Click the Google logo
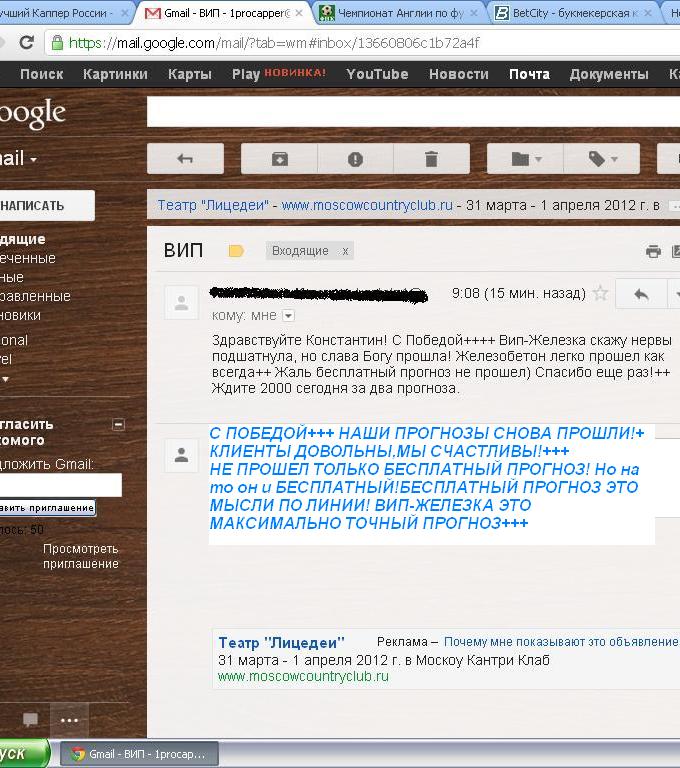The width and height of the screenshot is (680, 768). (x=32, y=114)
